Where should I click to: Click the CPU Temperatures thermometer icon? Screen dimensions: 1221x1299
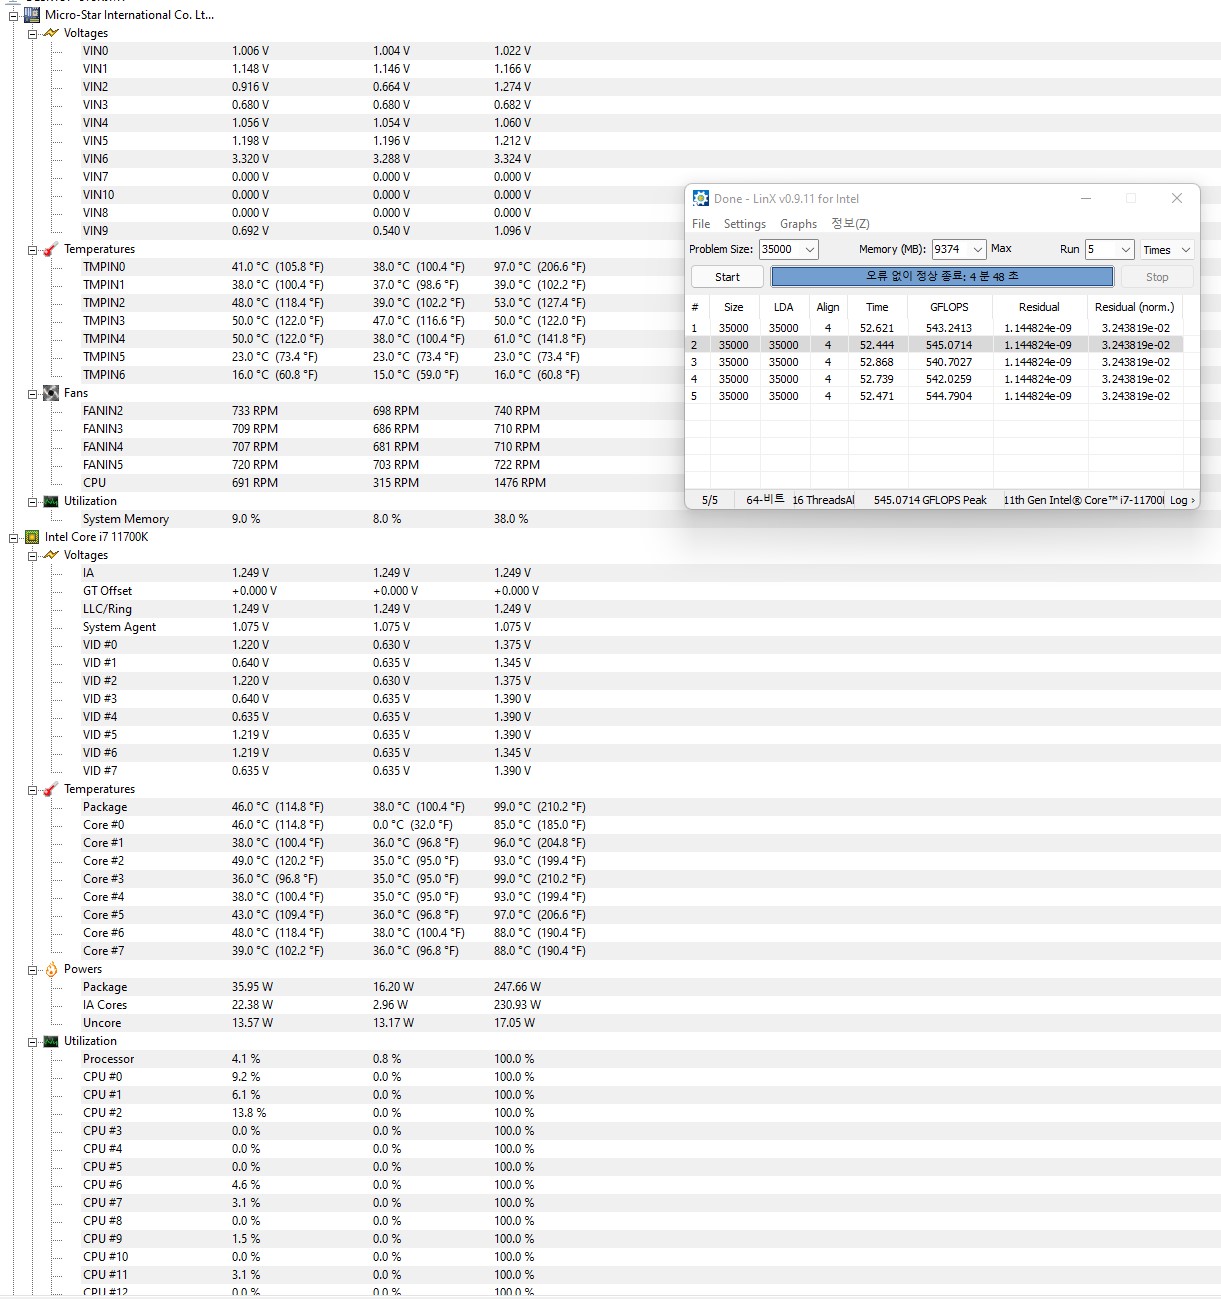click(51, 789)
